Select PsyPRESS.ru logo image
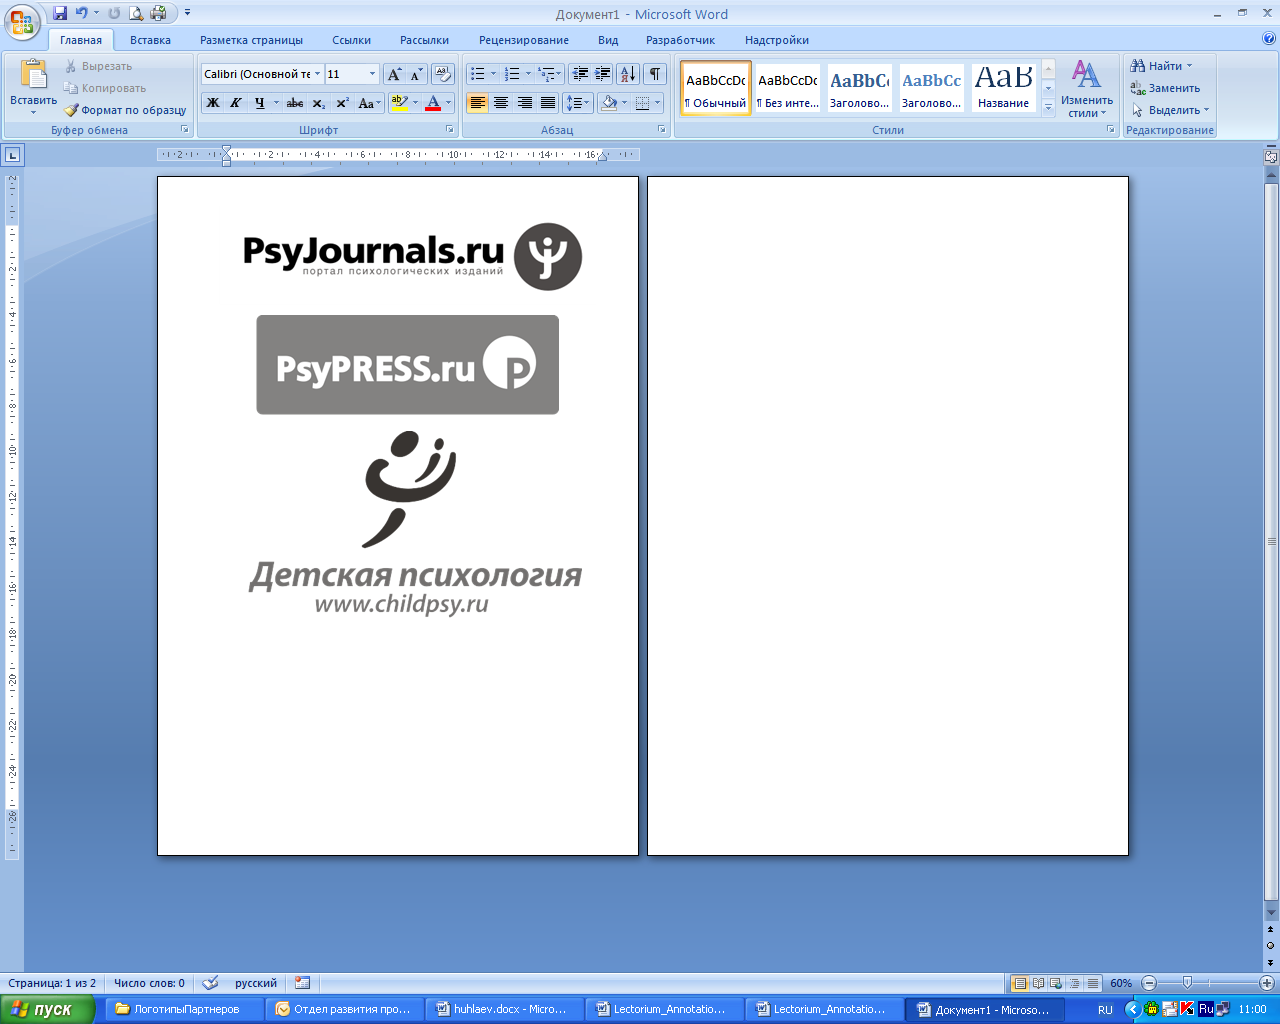This screenshot has width=1280, height=1024. click(407, 365)
